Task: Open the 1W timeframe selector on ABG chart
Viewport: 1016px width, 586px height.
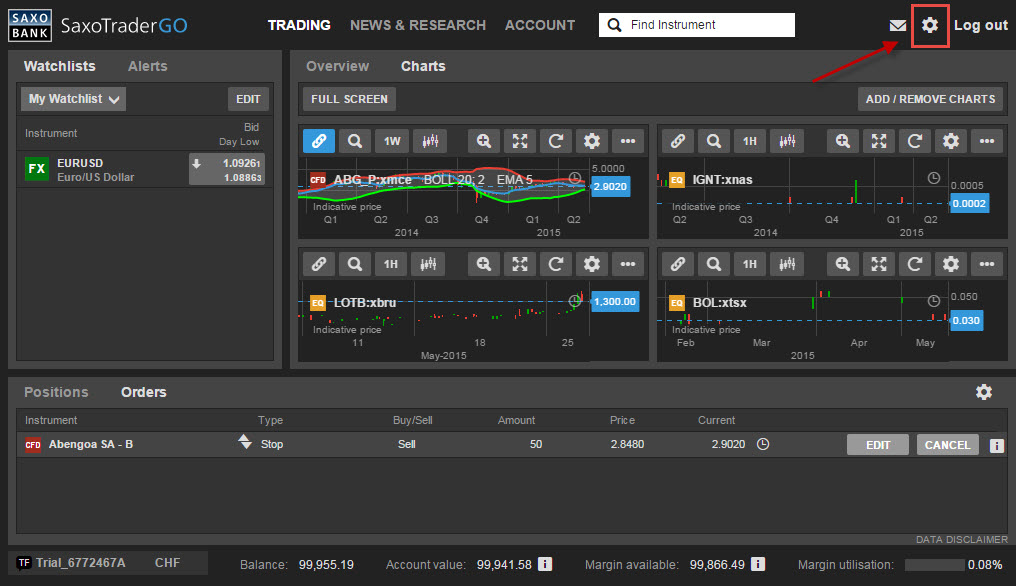Action: pyautogui.click(x=391, y=141)
